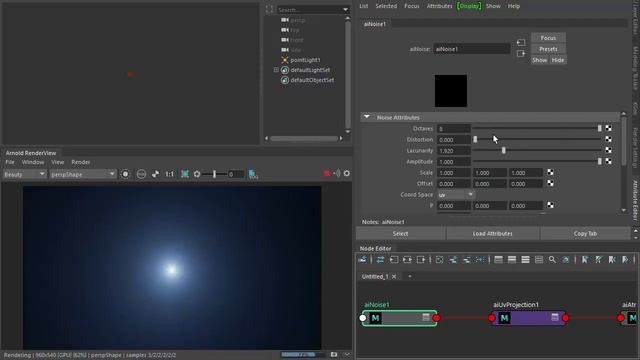The height and width of the screenshot is (360, 640).
Task: Open RenderView settings gear icon
Action: (347, 173)
